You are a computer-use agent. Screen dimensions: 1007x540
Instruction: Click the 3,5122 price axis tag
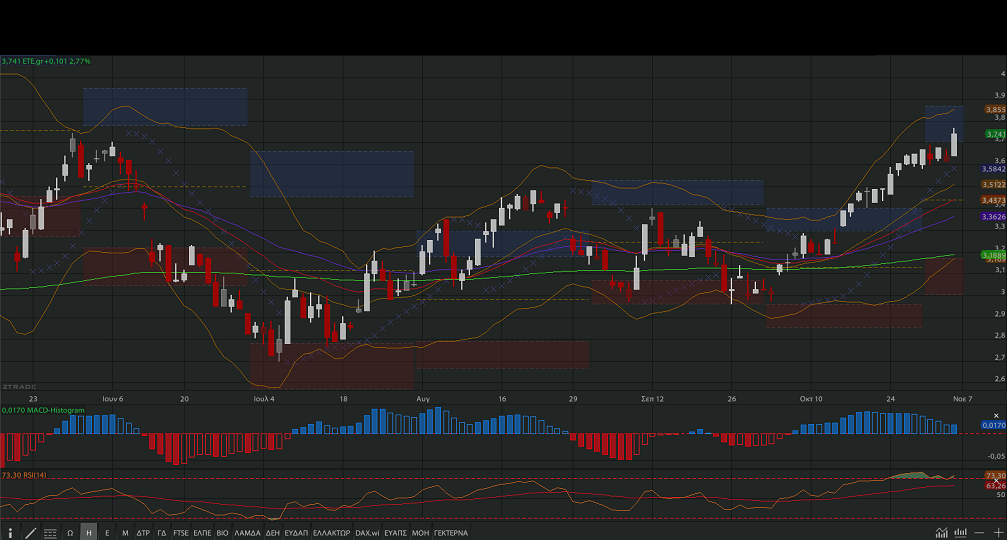(x=994, y=184)
